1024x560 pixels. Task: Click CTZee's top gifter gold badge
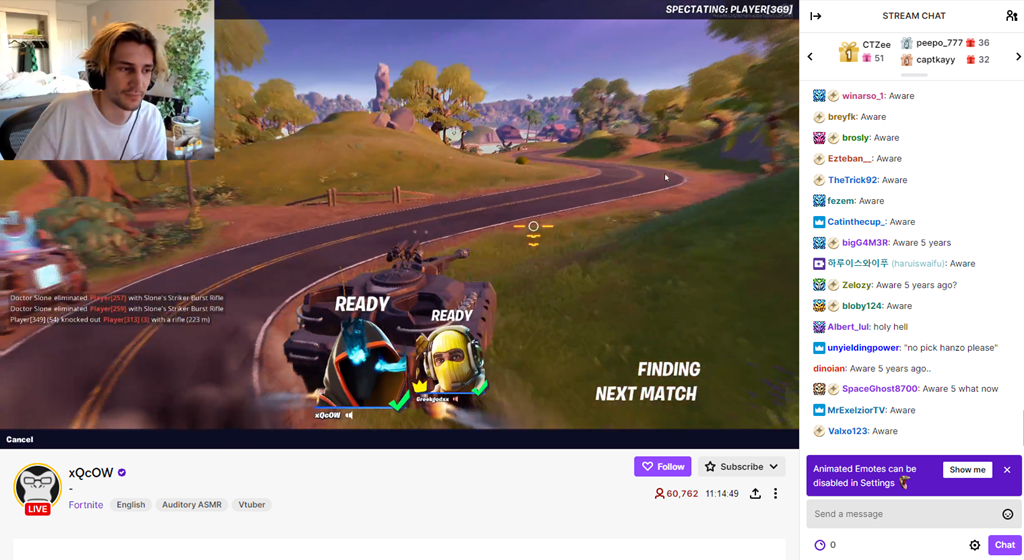click(x=848, y=52)
